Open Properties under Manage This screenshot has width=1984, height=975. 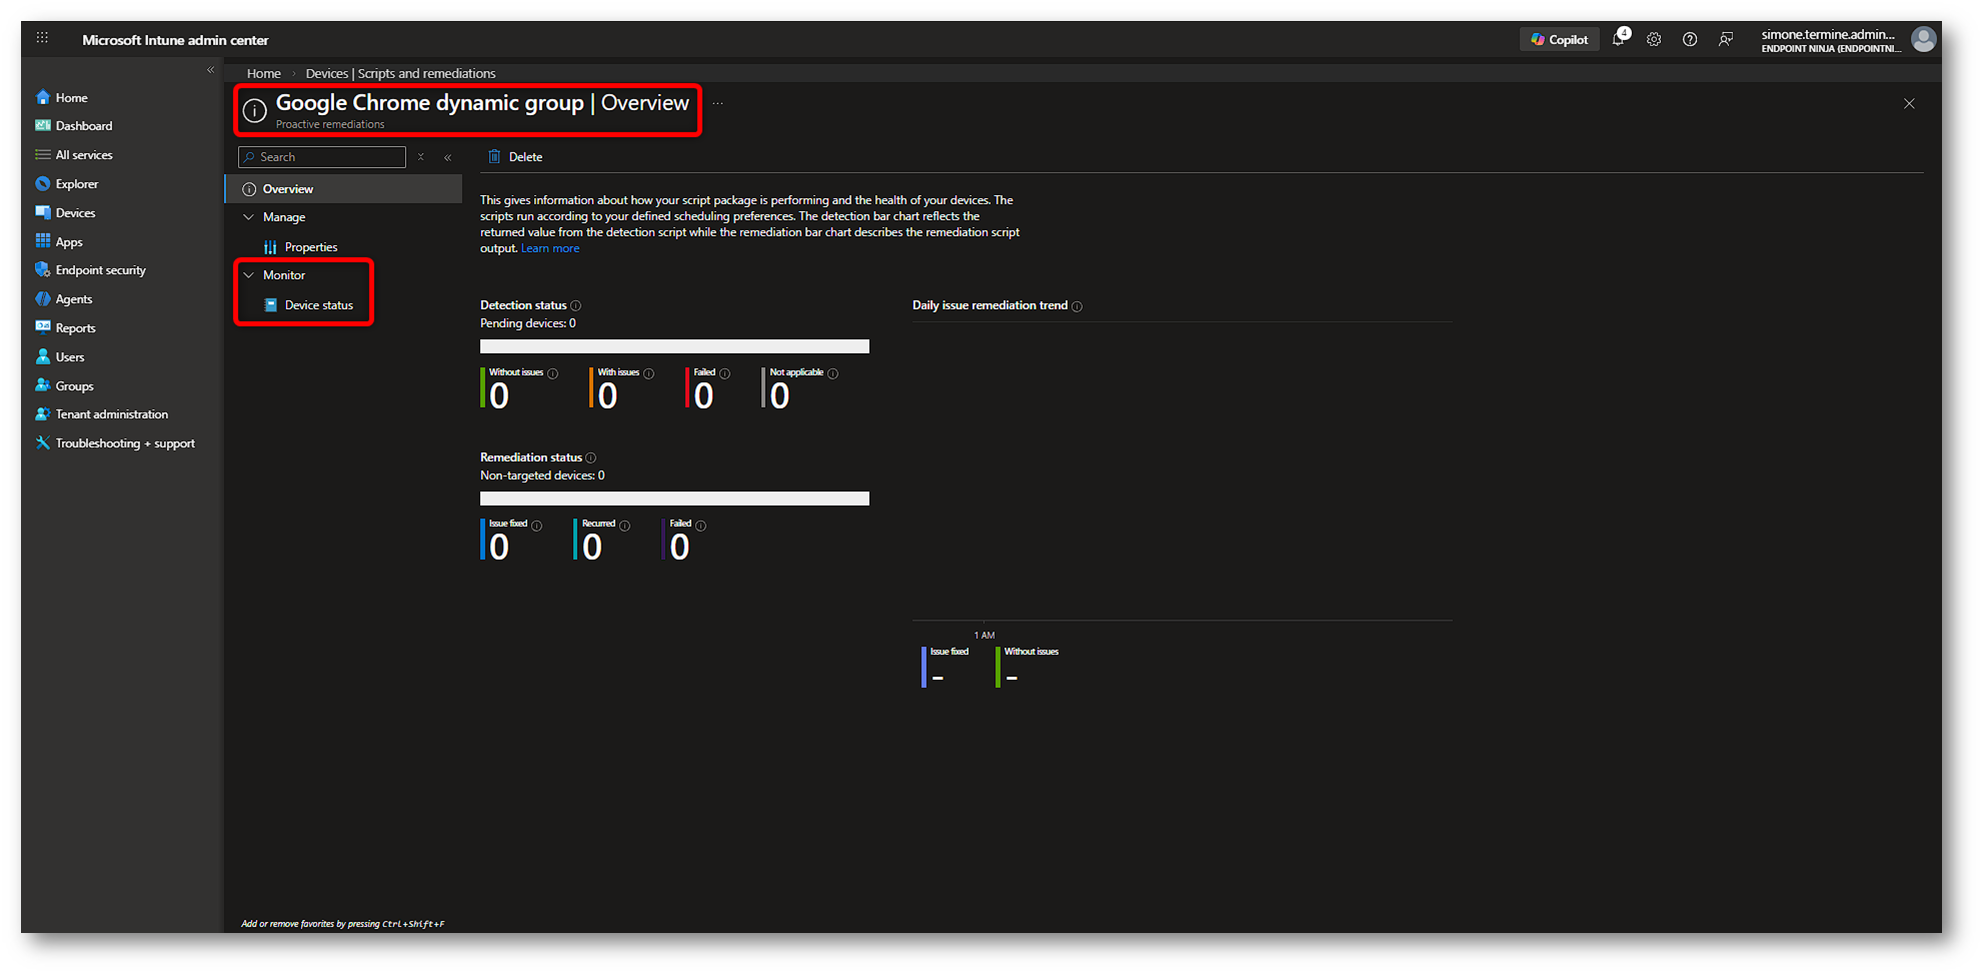coord(311,247)
